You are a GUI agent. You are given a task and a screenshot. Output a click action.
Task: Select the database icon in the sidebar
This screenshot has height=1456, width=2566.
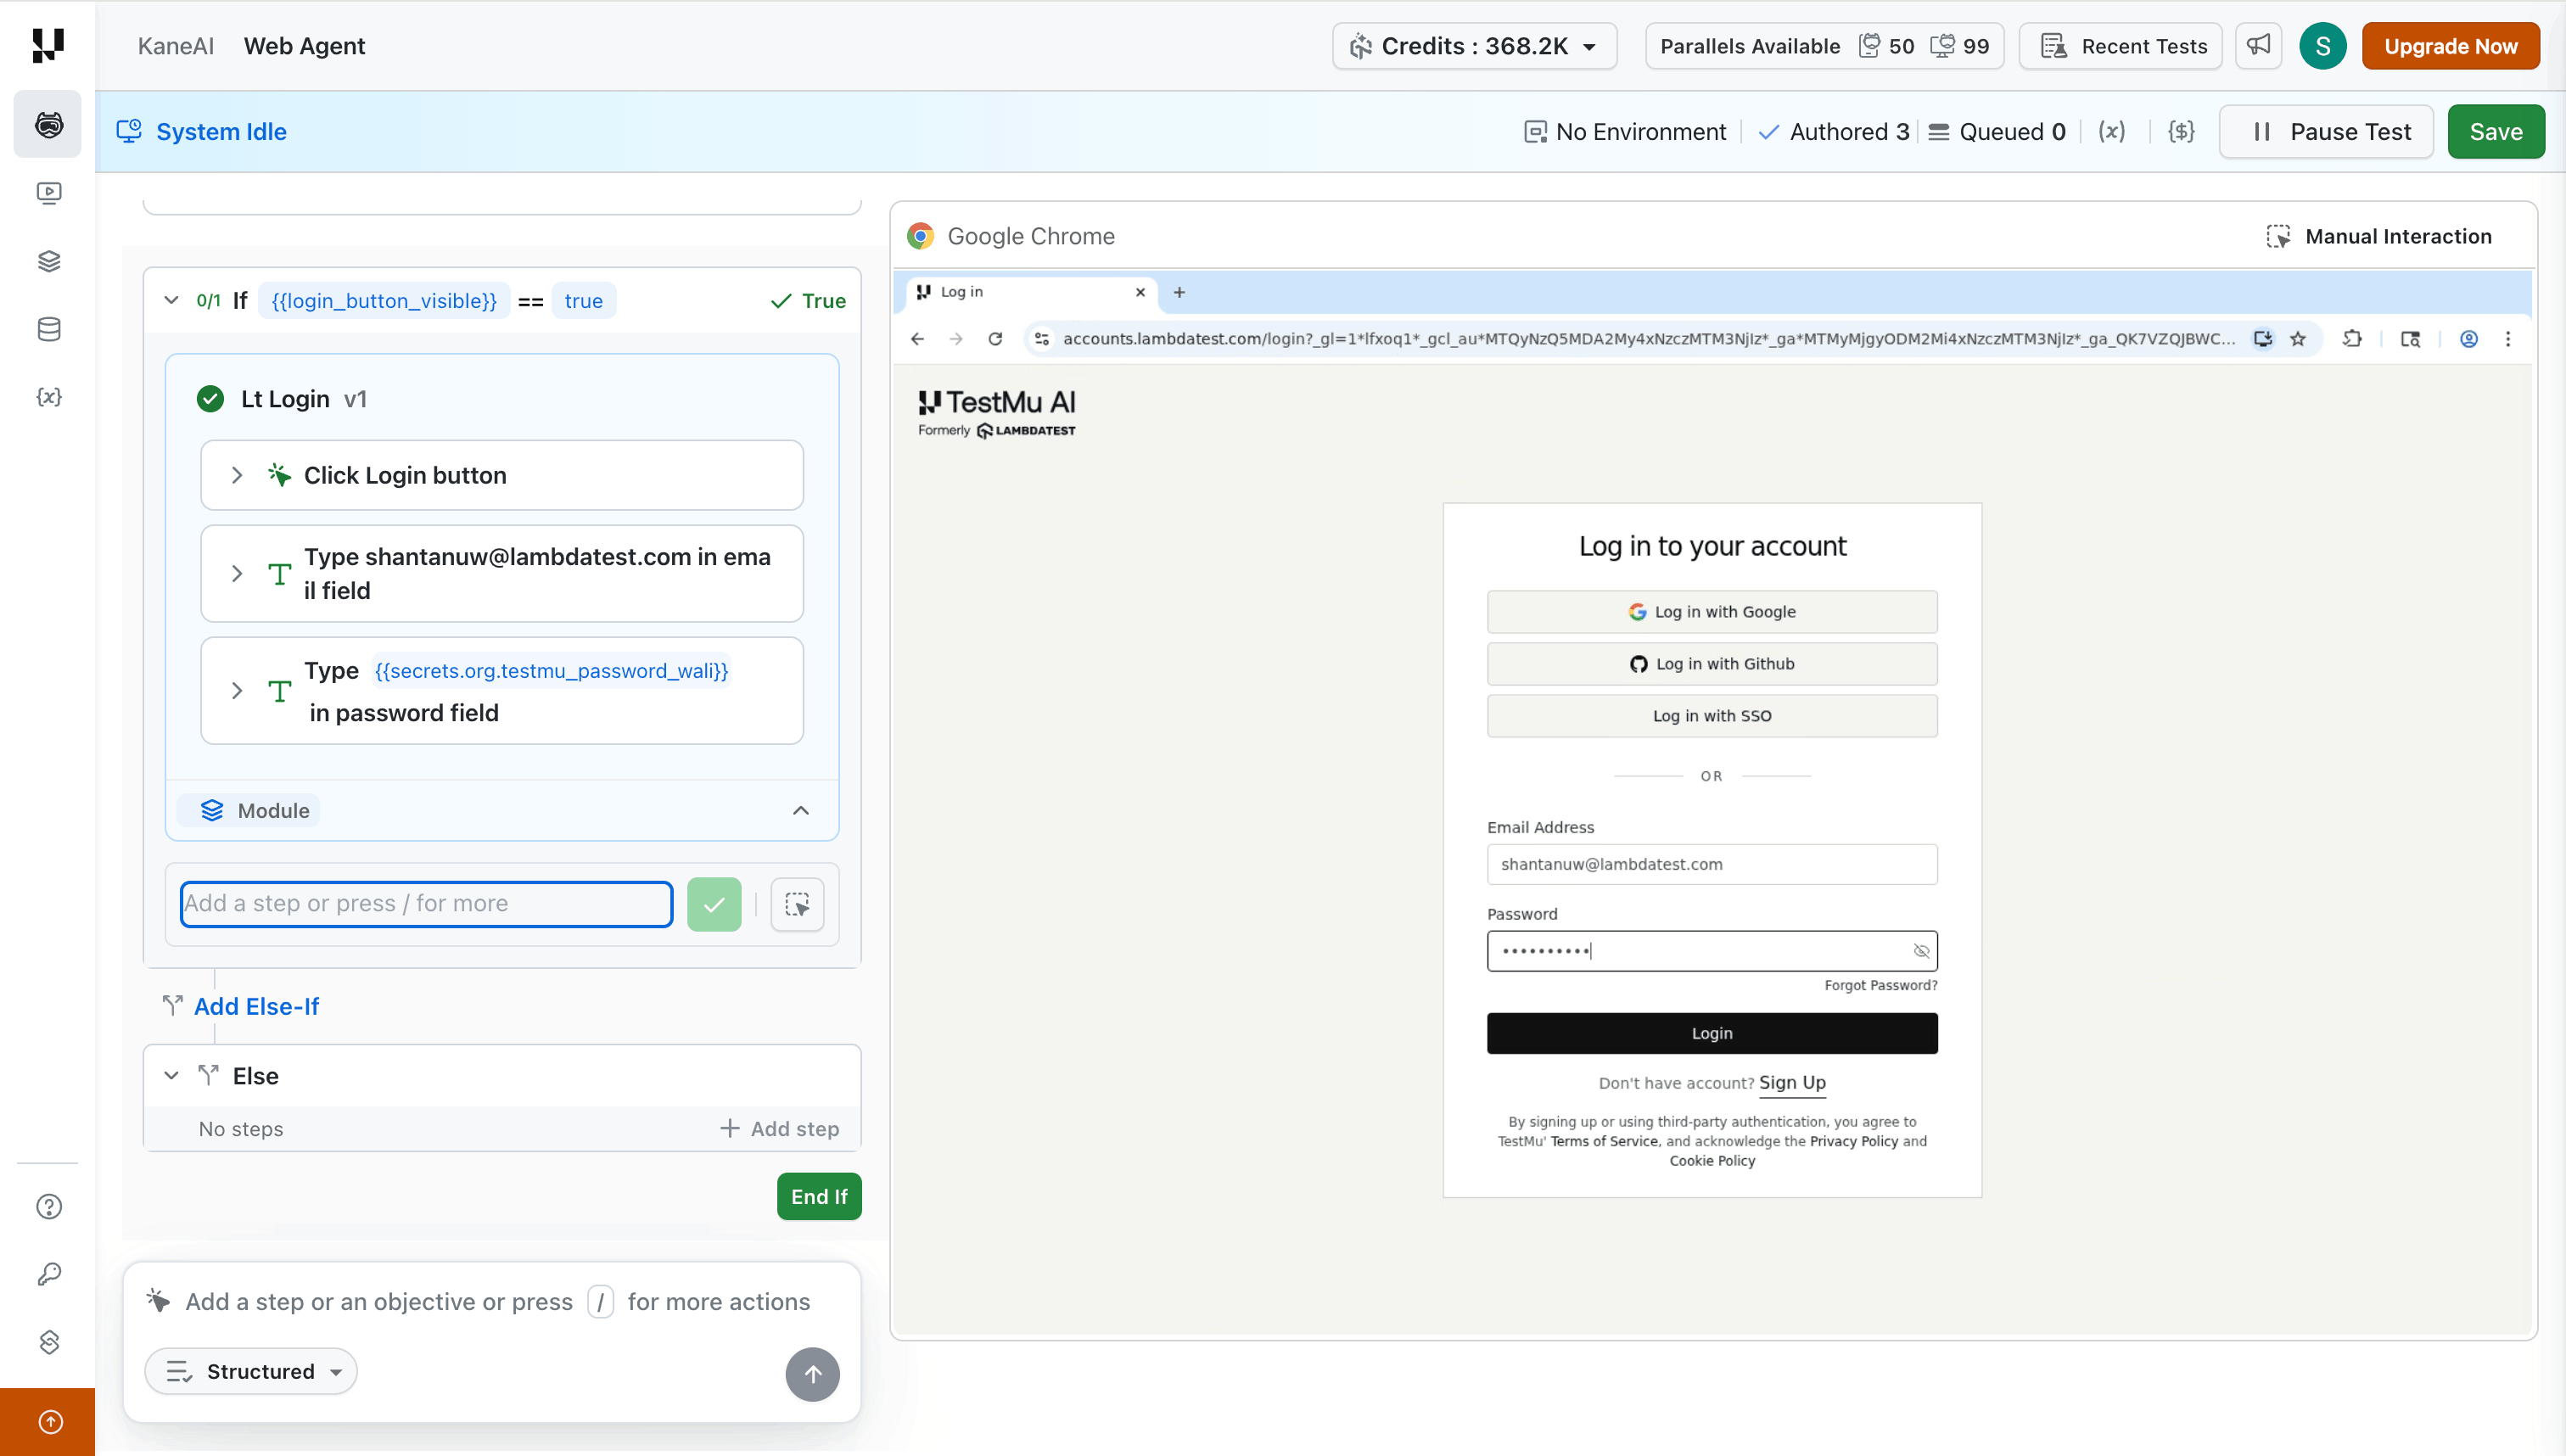point(48,329)
